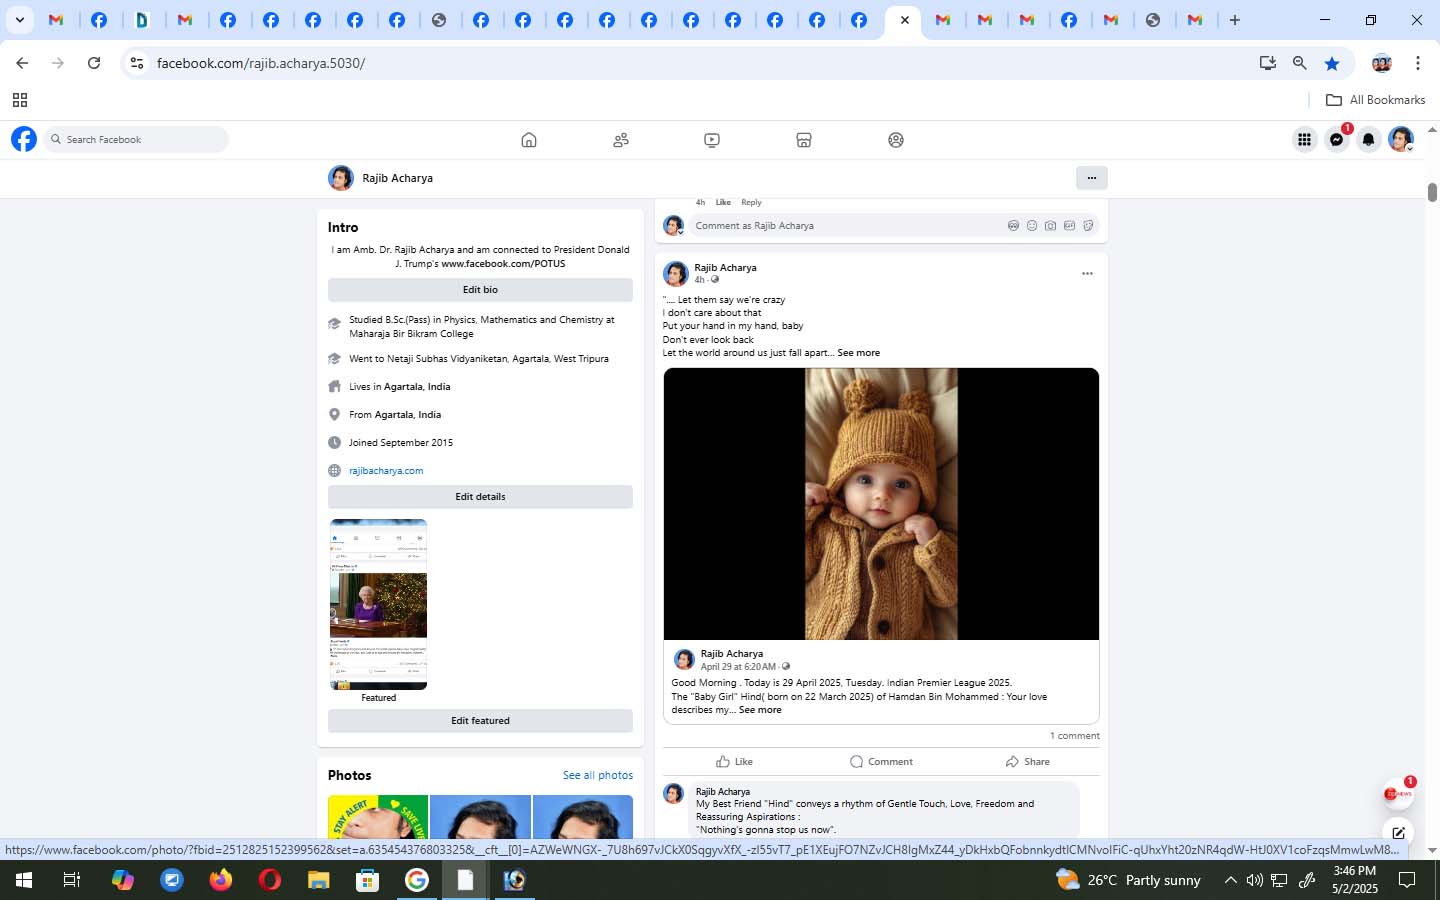Open the Featured story thumbnail
The height and width of the screenshot is (900, 1440).
379,604
